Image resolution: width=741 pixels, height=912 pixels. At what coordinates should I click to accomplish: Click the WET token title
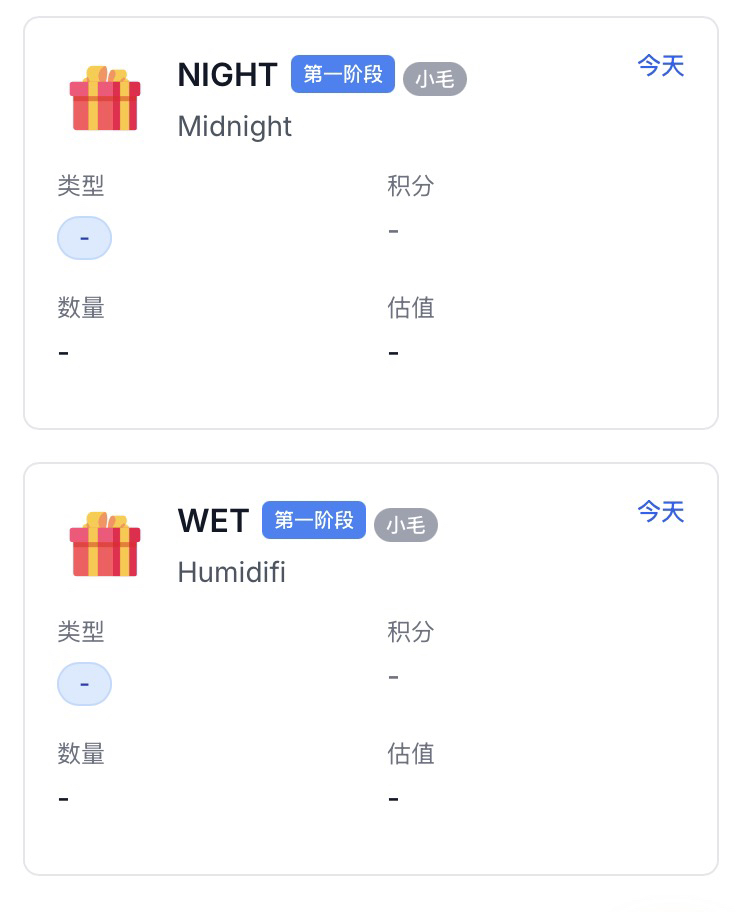click(x=213, y=521)
